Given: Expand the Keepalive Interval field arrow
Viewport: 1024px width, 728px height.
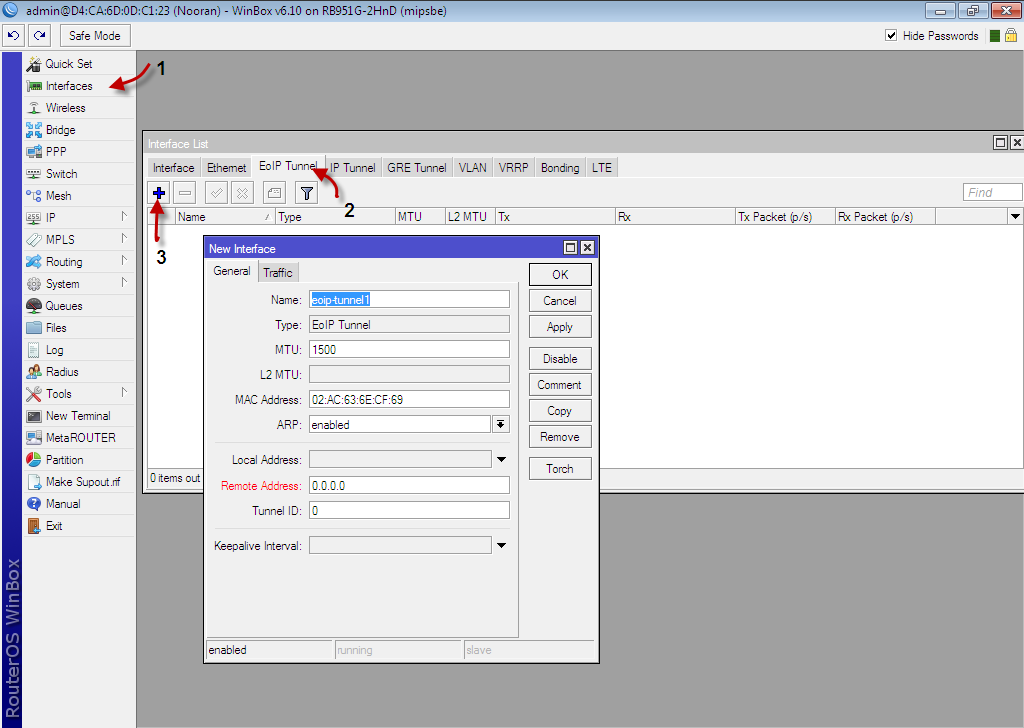Looking at the screenshot, I should pyautogui.click(x=502, y=546).
